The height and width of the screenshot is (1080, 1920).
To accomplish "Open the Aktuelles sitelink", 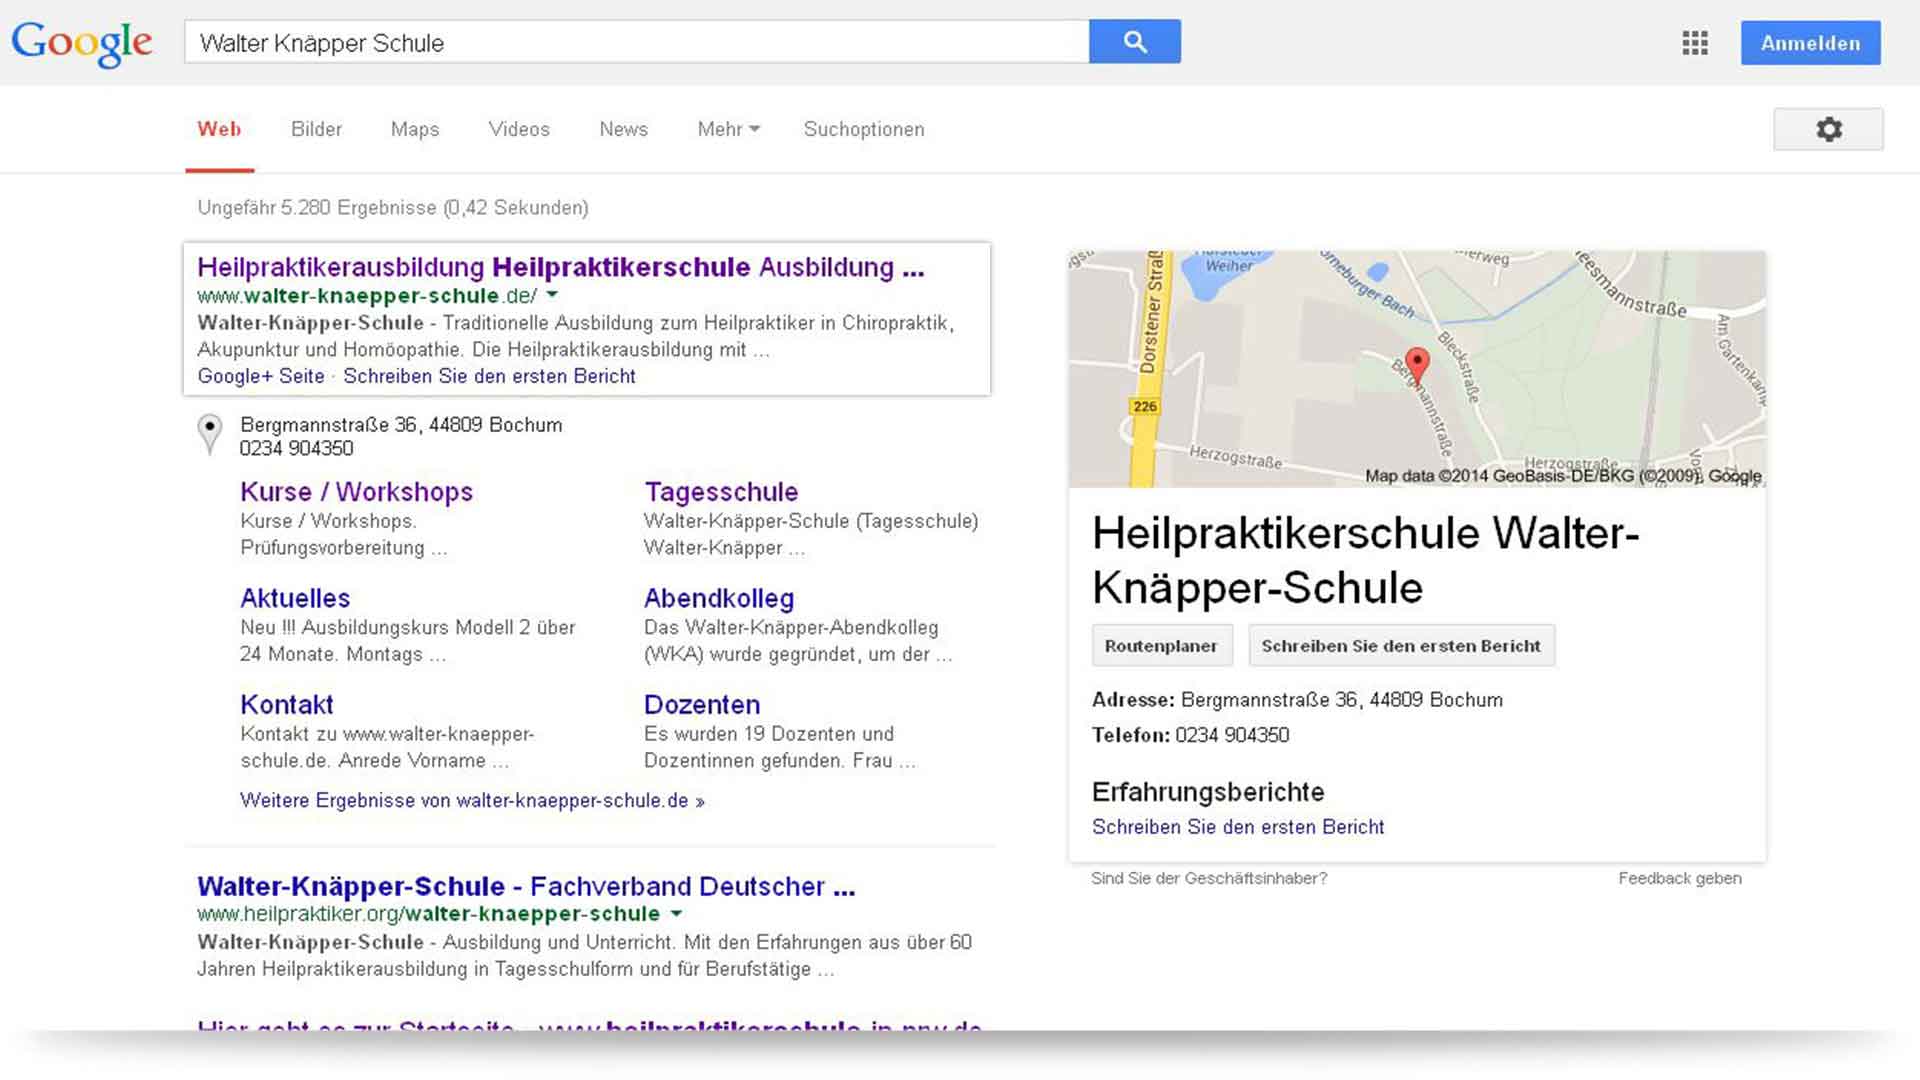I will pos(295,598).
